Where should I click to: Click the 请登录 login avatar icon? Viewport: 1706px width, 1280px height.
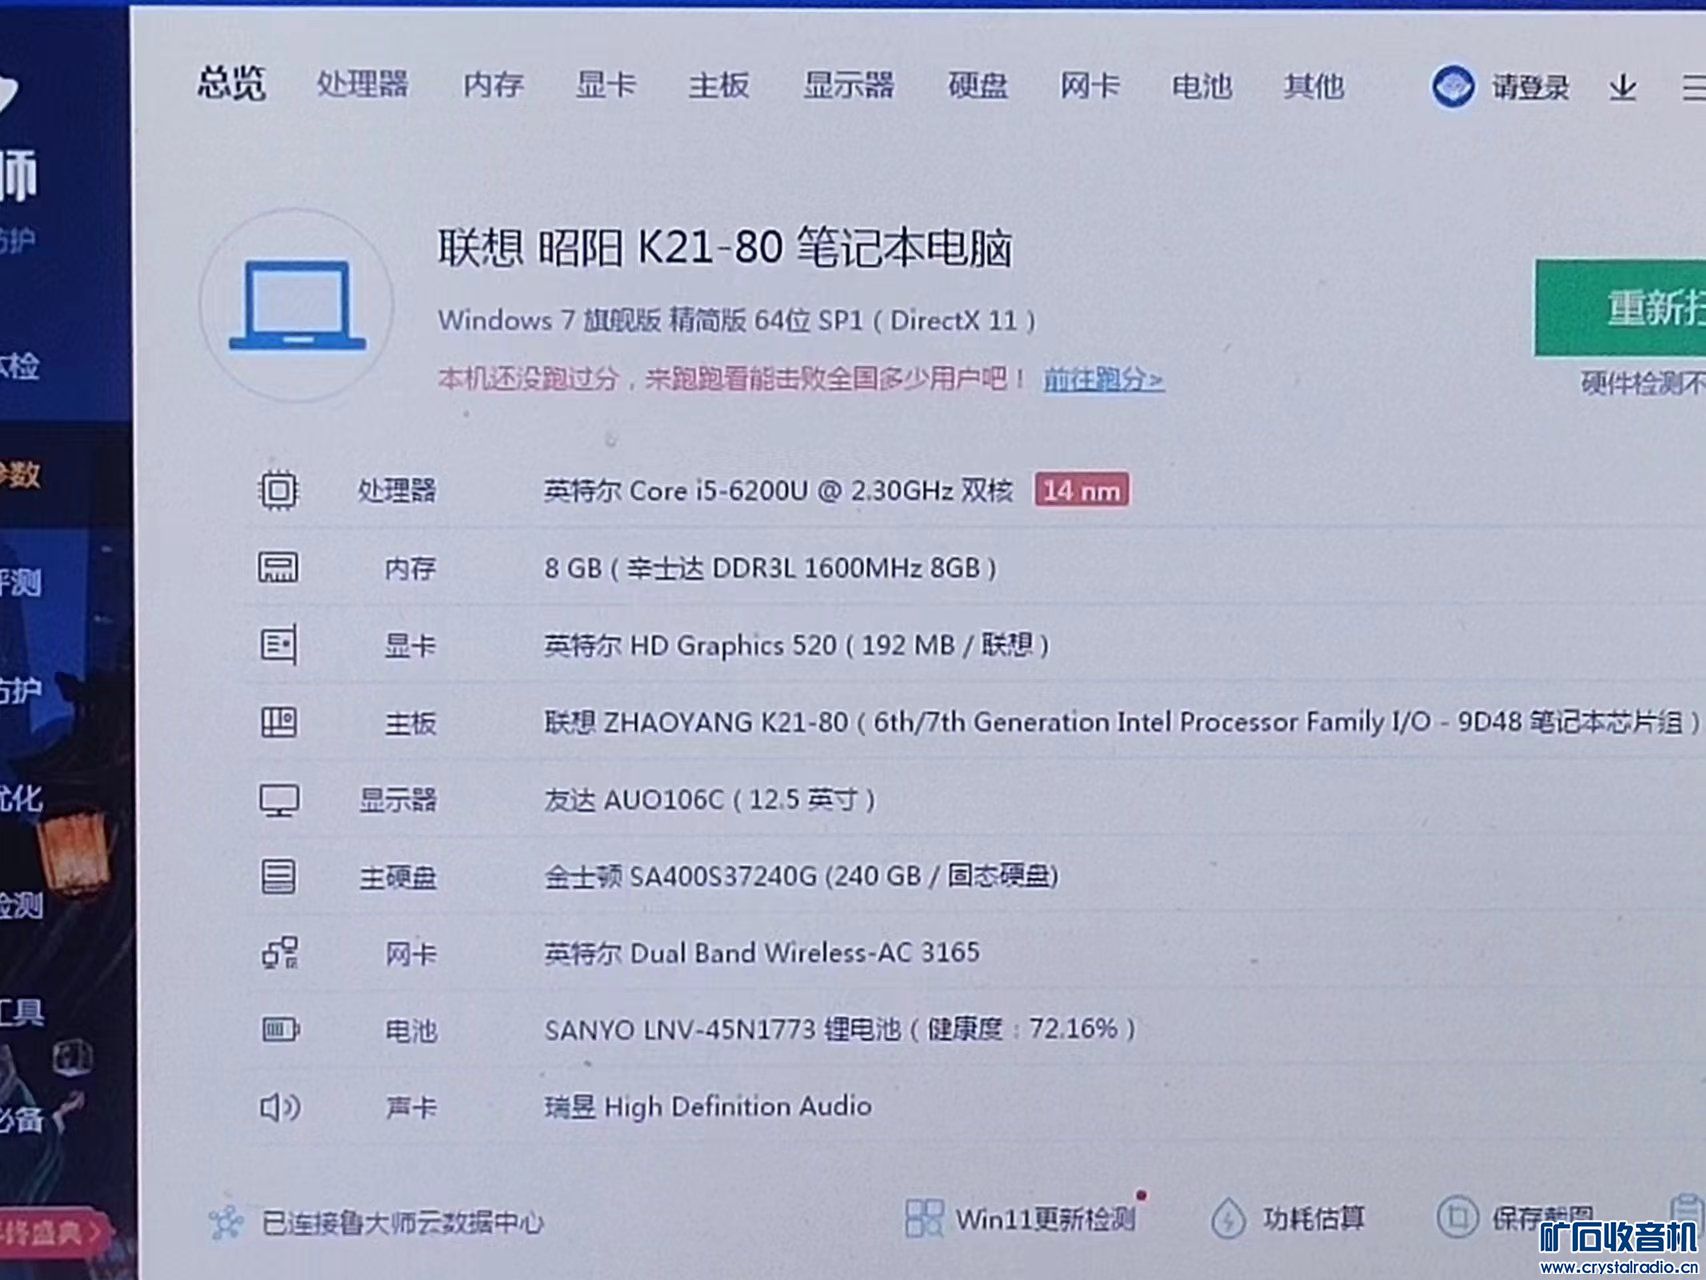click(x=1452, y=87)
